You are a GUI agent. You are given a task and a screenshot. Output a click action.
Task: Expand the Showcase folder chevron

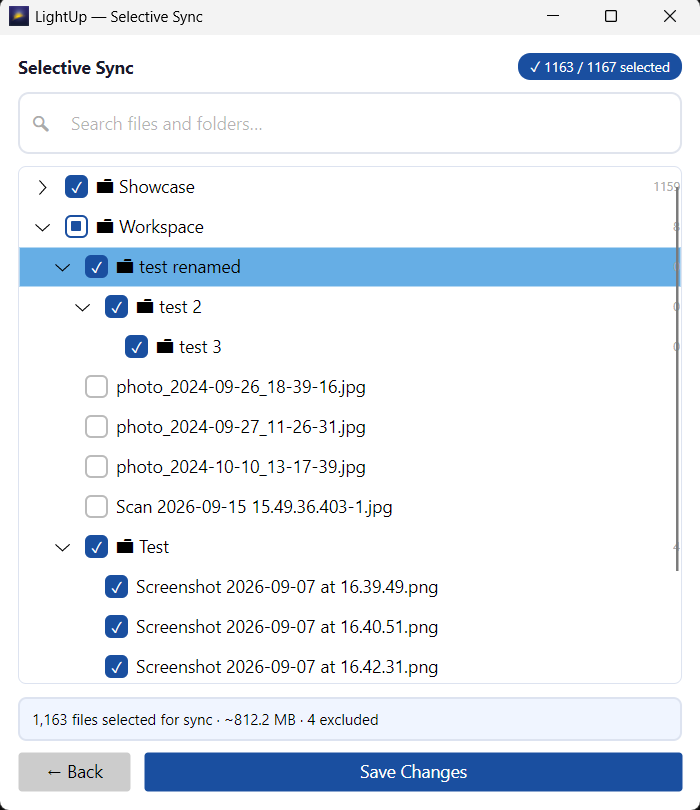[42, 187]
